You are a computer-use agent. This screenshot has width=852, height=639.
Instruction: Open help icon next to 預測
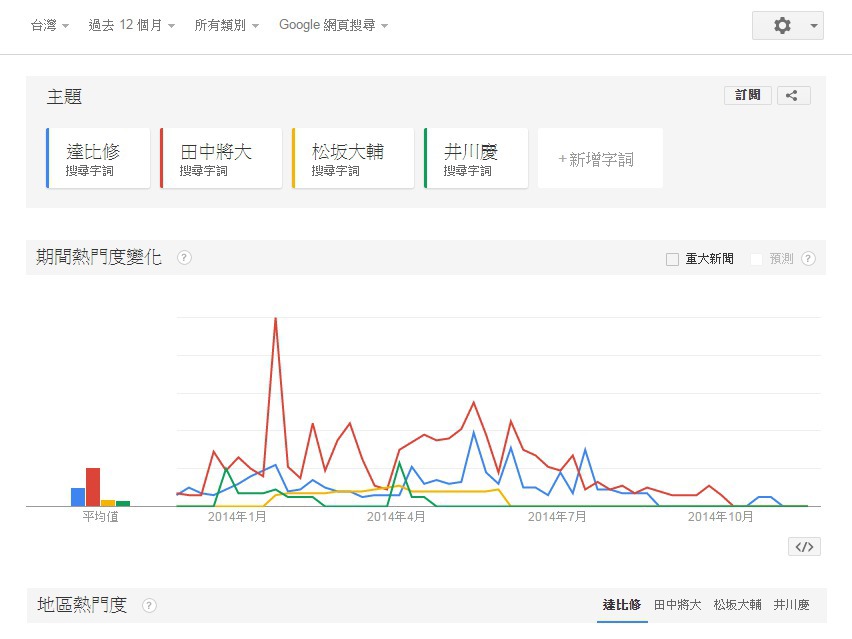[808, 259]
